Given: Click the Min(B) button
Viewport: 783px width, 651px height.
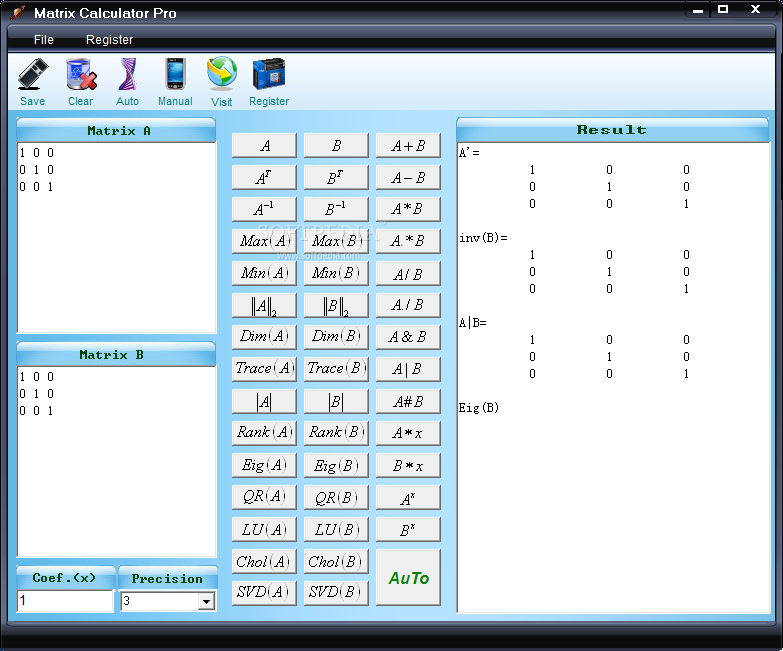Looking at the screenshot, I should (336, 273).
